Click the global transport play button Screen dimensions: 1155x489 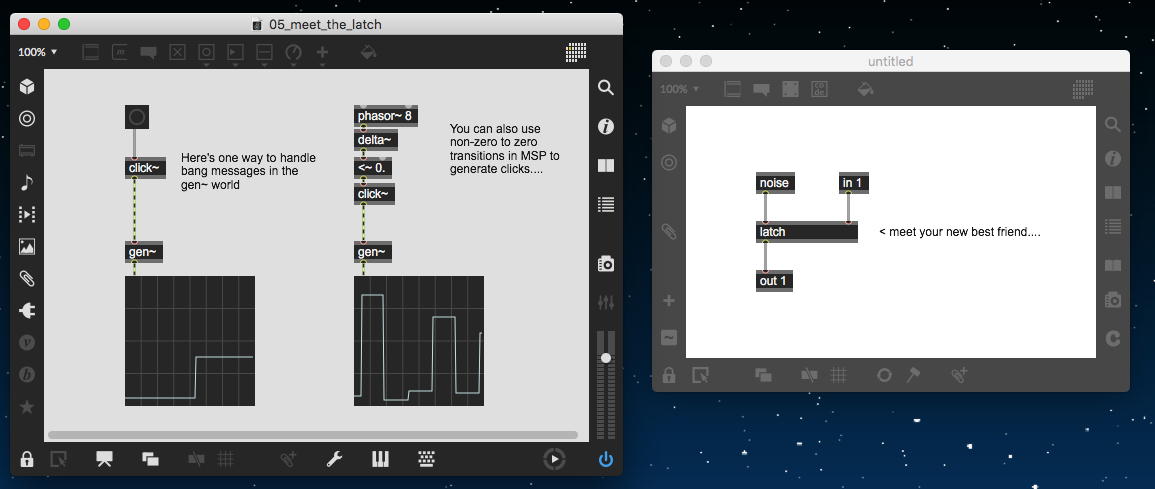(x=554, y=460)
